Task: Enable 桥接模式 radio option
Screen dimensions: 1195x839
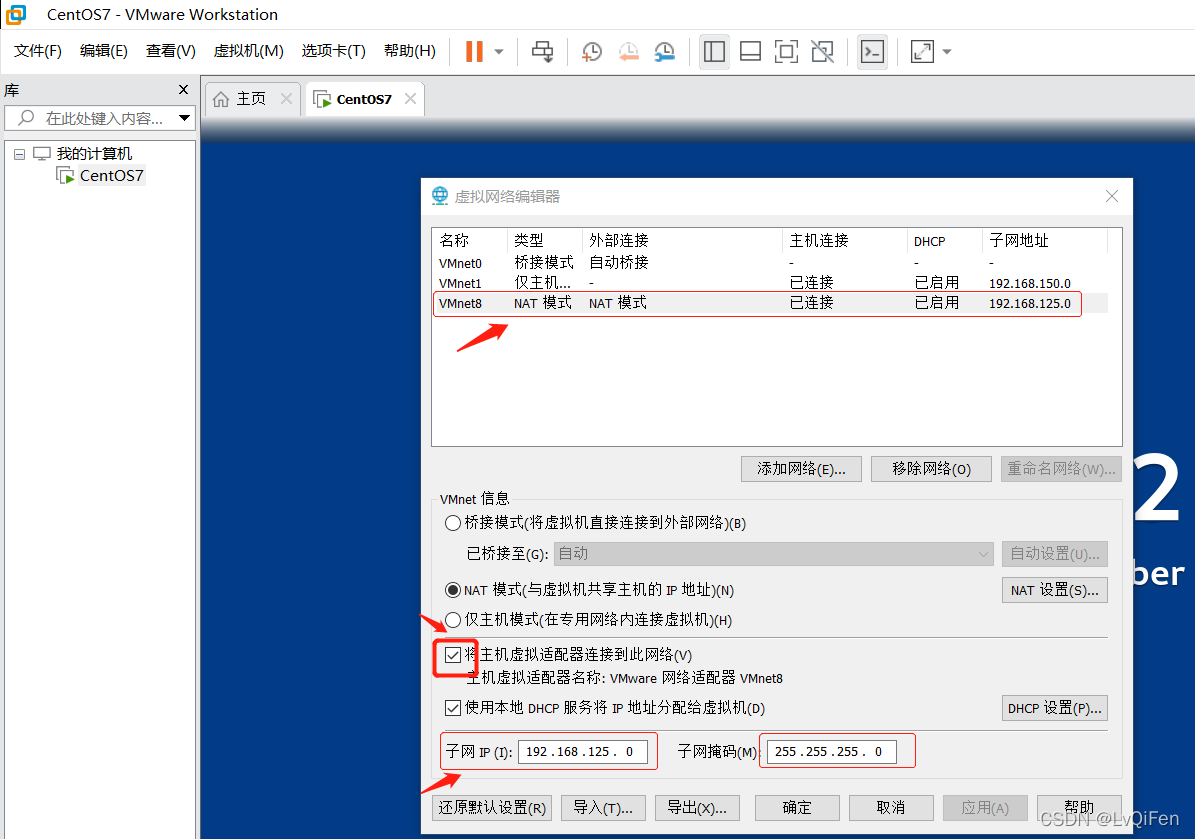Action: coord(453,522)
